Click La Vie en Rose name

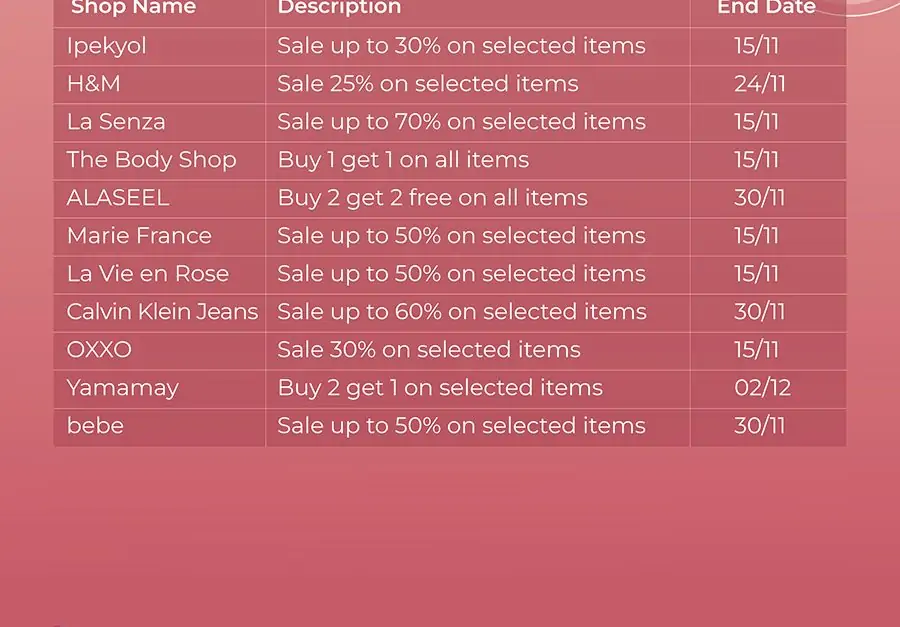[x=148, y=274]
